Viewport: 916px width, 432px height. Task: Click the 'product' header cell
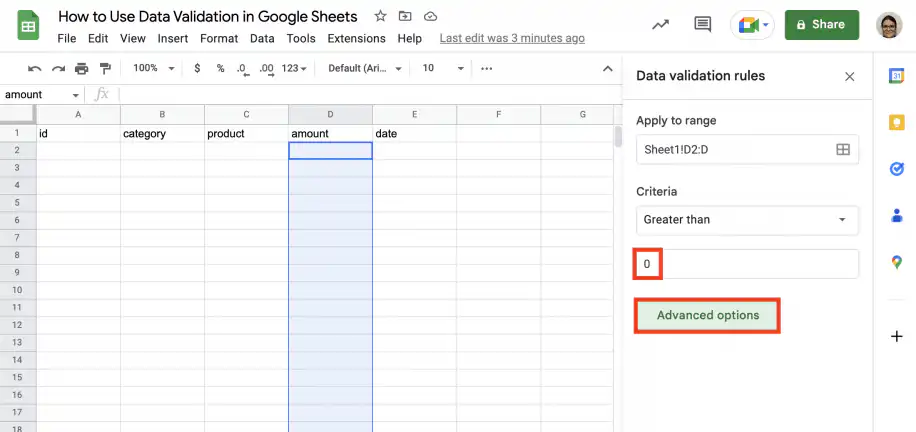(x=247, y=134)
